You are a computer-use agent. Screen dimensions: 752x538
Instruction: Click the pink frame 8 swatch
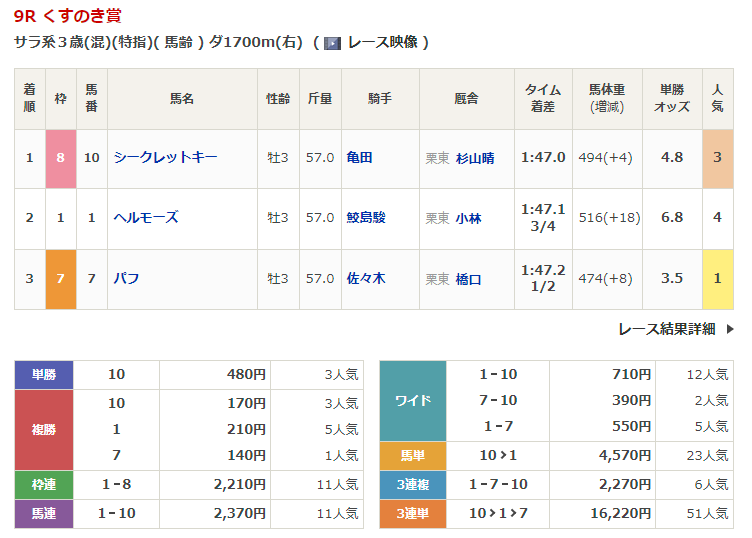pos(61,158)
